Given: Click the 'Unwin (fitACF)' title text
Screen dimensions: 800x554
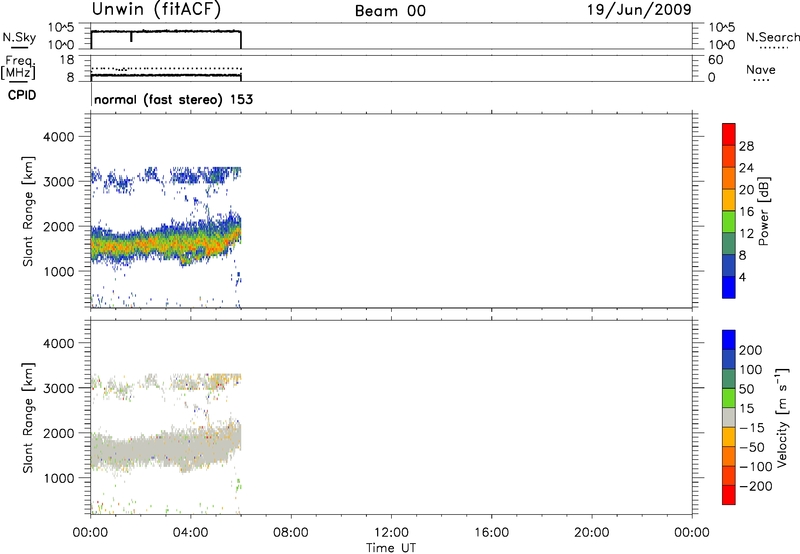Looking at the screenshot, I should pos(156,10).
